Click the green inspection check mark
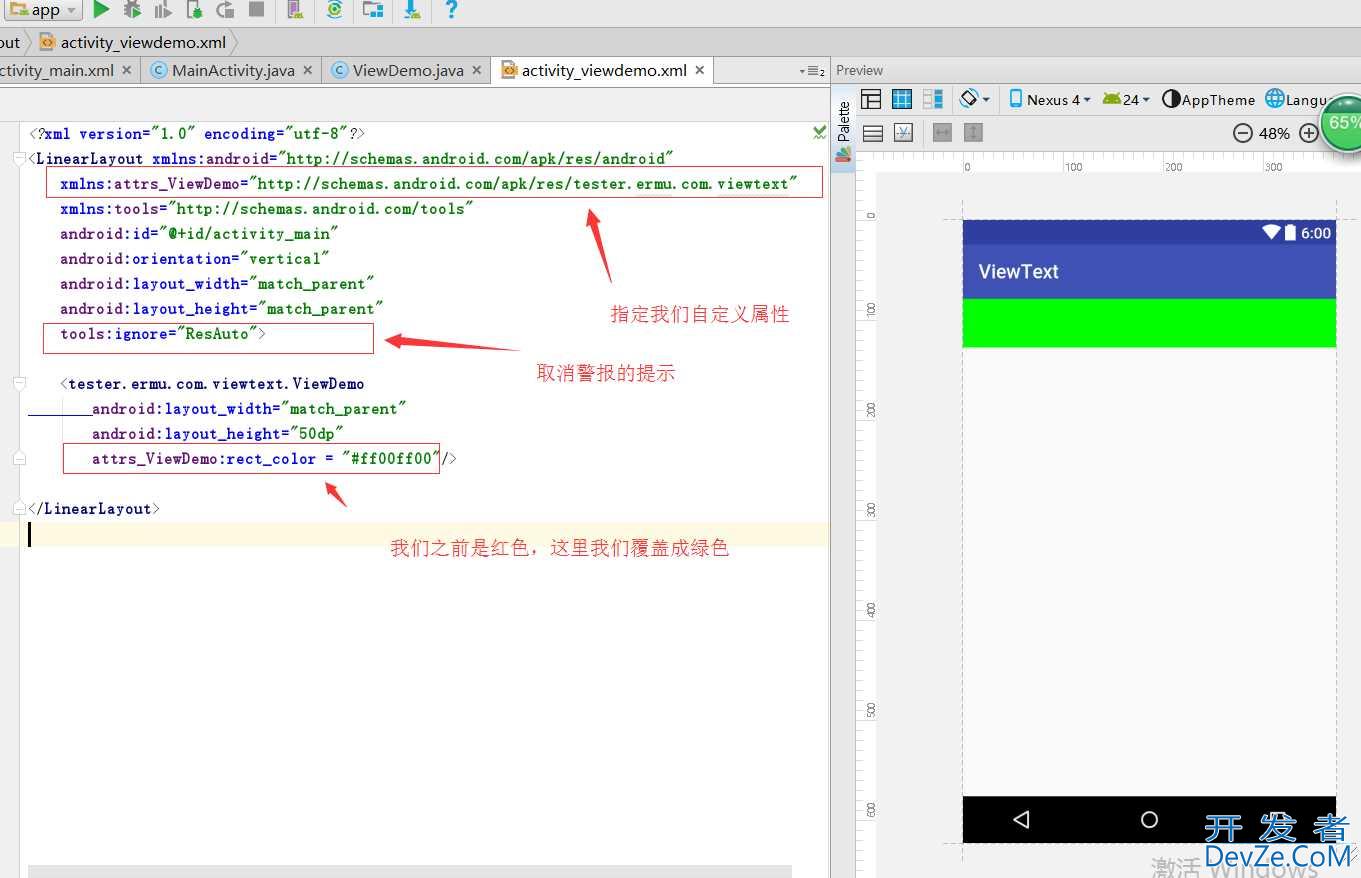Screen dimensions: 1361x878 point(819,132)
